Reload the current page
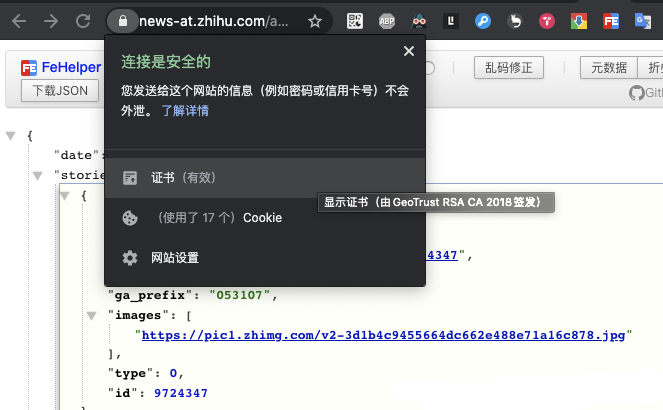 click(83, 21)
